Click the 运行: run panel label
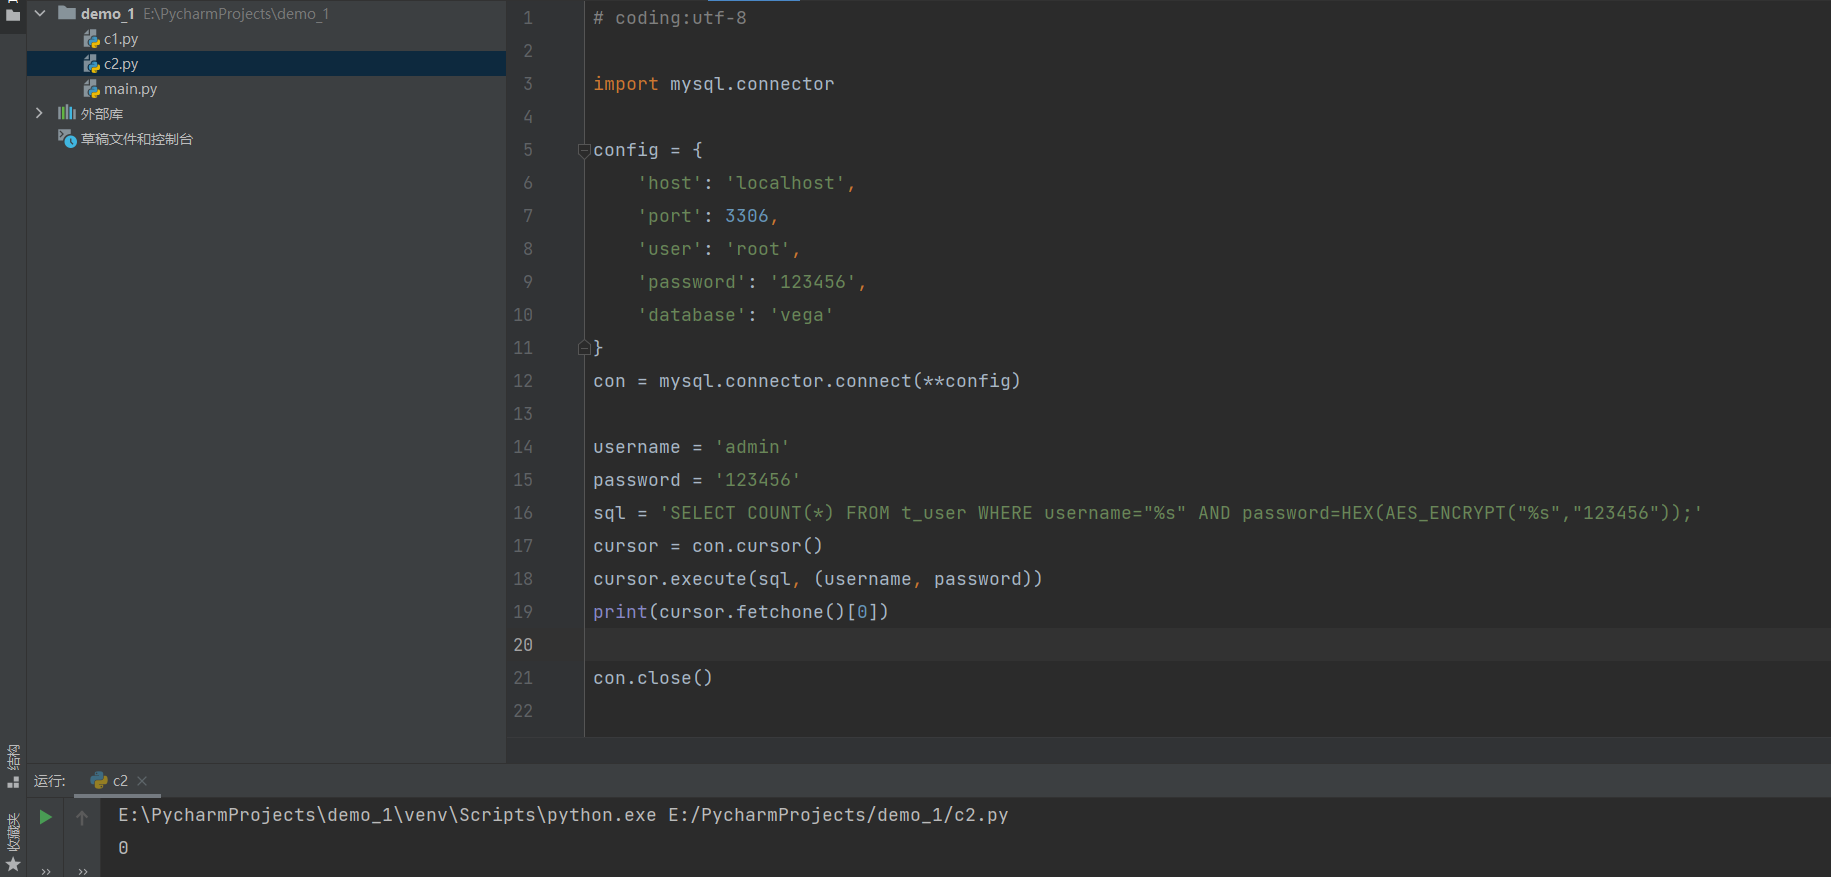1831x877 pixels. pyautogui.click(x=50, y=781)
